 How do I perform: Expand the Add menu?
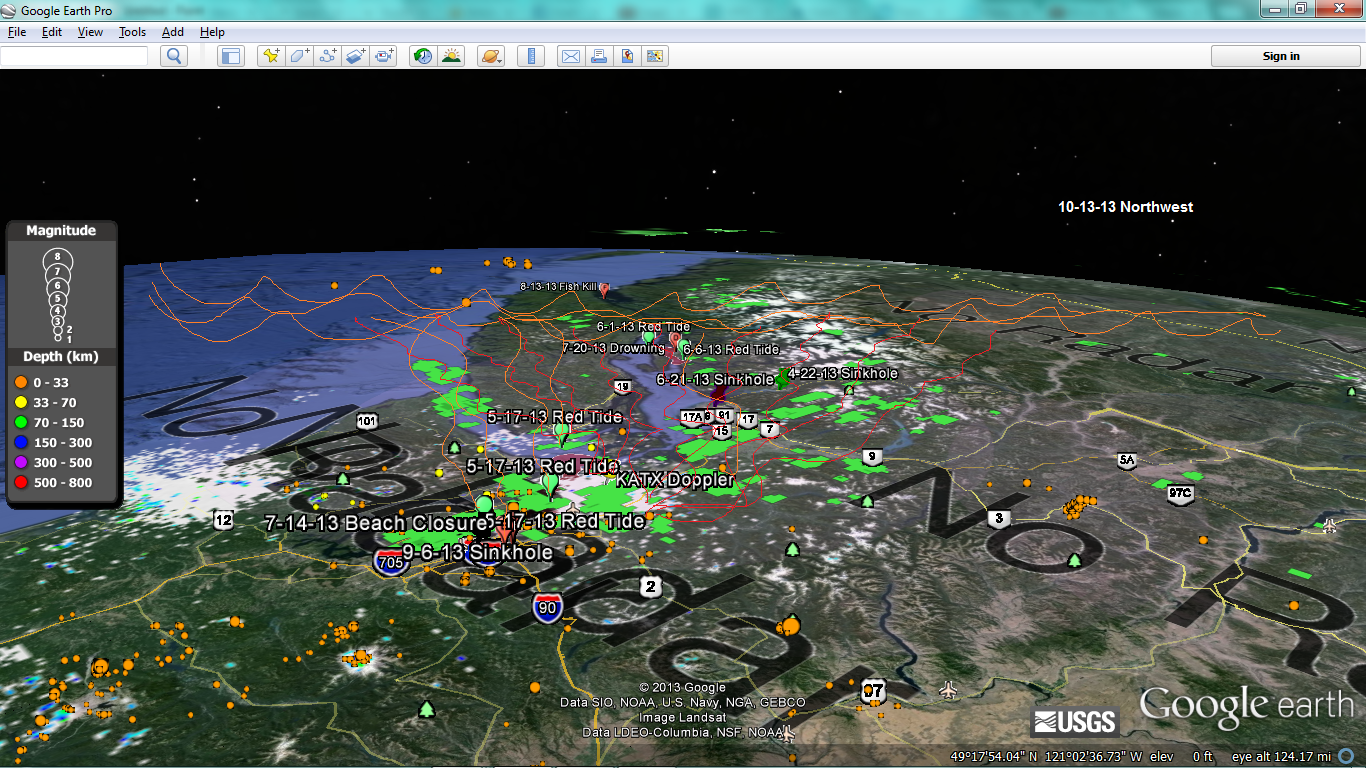(x=173, y=32)
